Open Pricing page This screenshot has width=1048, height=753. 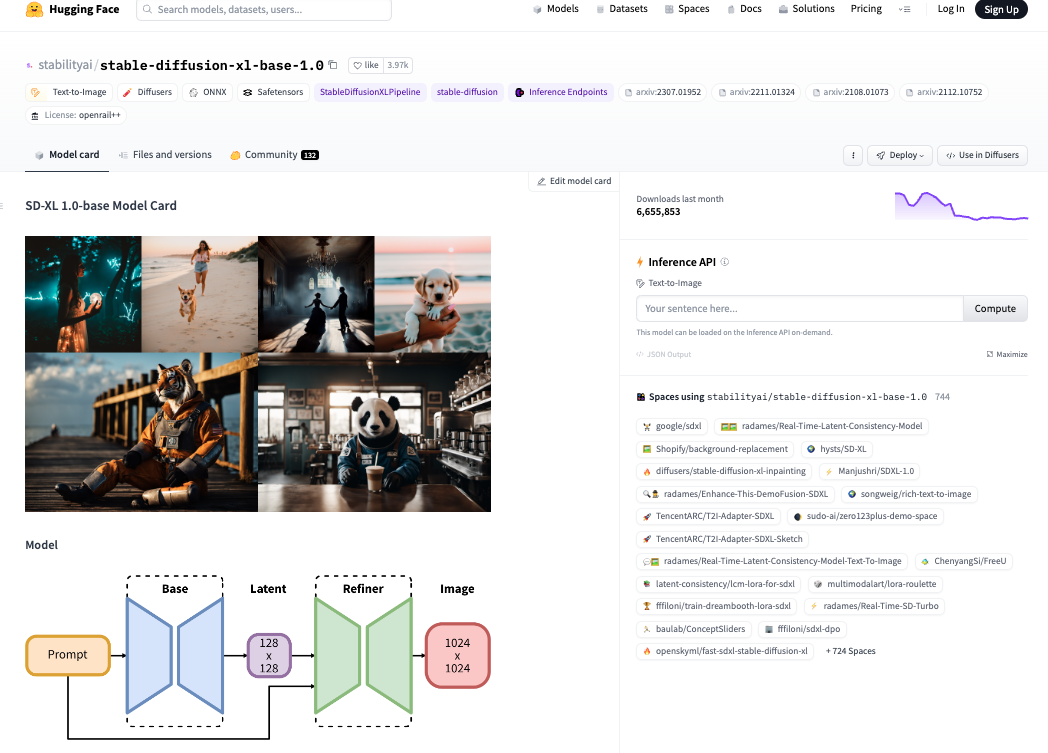tap(866, 9)
